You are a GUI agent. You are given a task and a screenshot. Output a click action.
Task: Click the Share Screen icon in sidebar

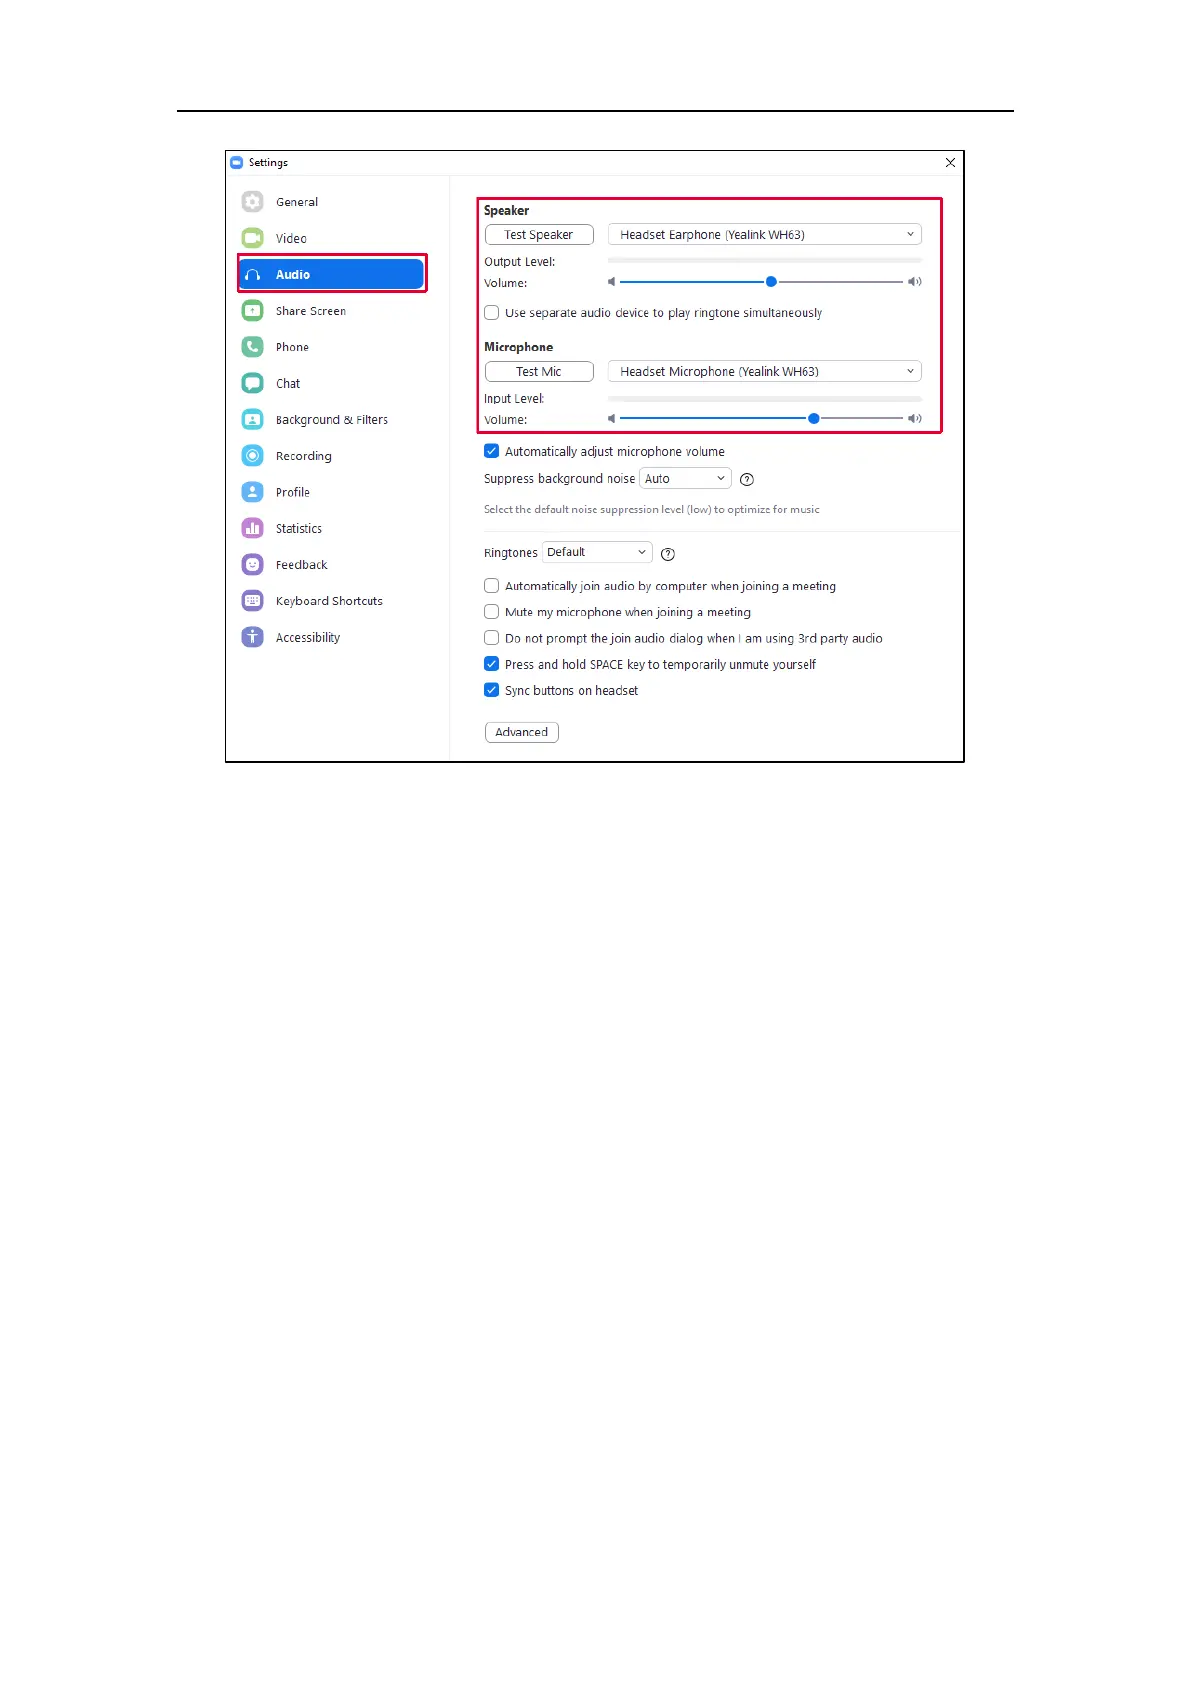click(253, 310)
